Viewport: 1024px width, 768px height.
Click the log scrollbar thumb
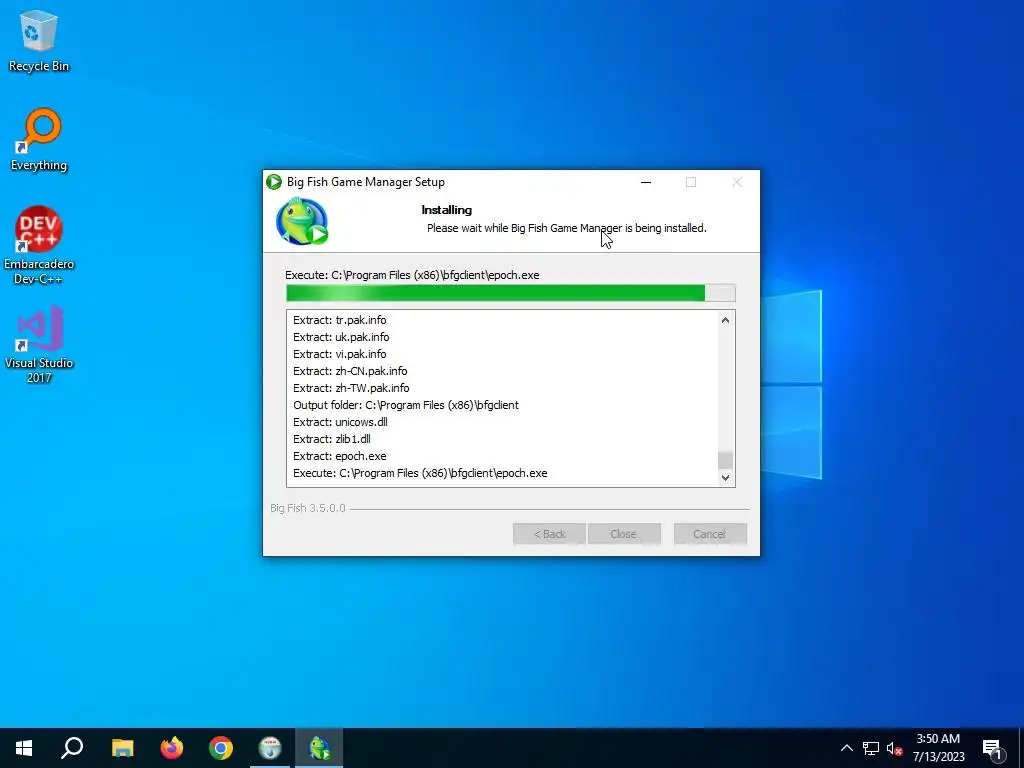[725, 460]
